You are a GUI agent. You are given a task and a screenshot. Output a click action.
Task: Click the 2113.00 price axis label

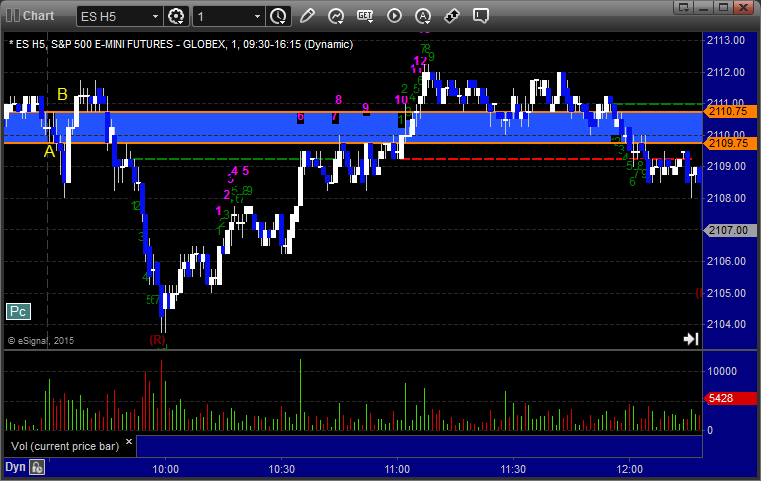[x=726, y=40]
